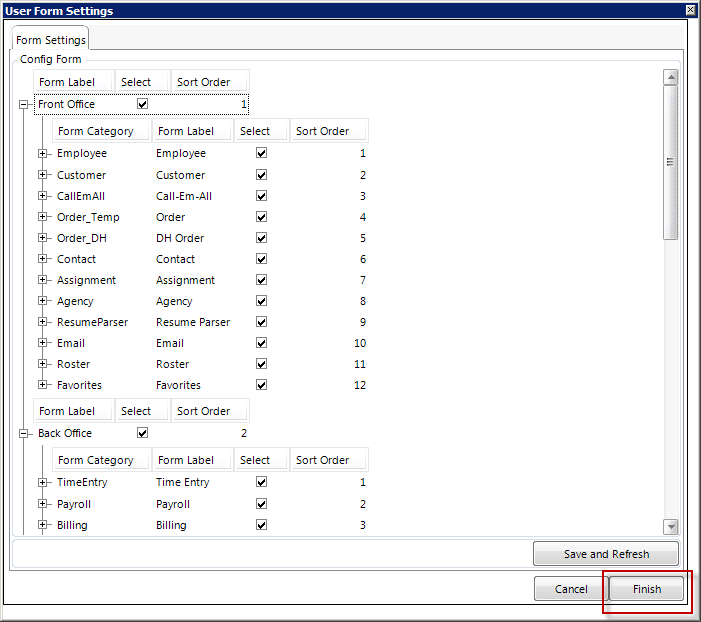Viewport: 701px width, 622px height.
Task: Select the Form Settings tab
Action: [51, 40]
